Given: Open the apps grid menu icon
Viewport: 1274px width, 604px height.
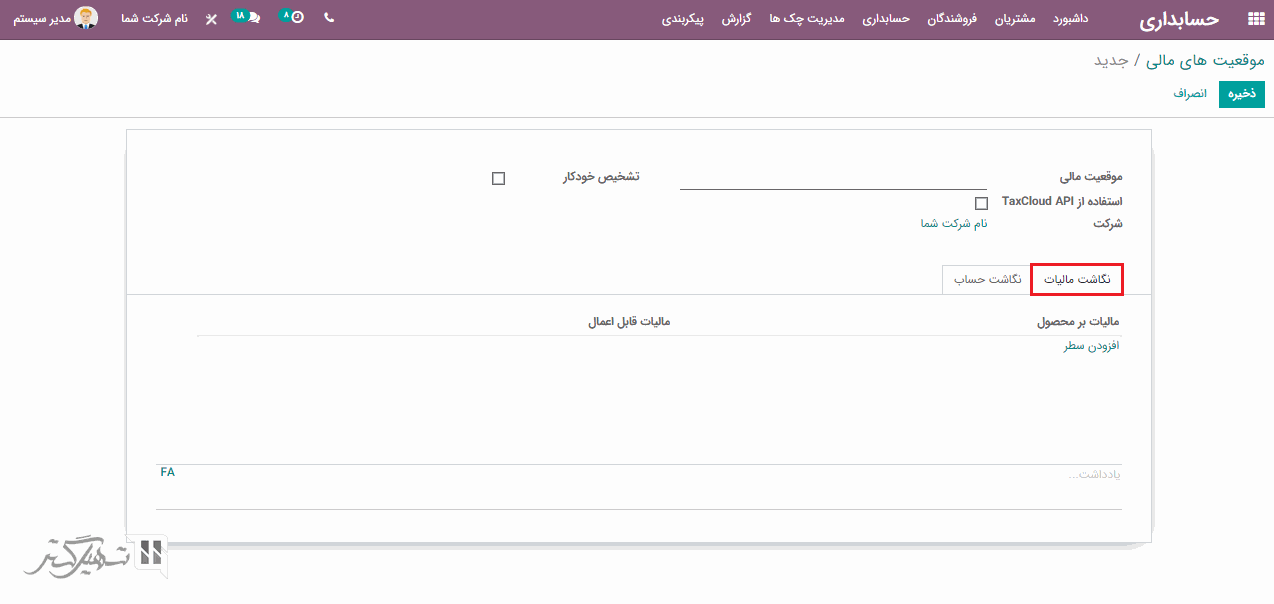Looking at the screenshot, I should point(1255,19).
